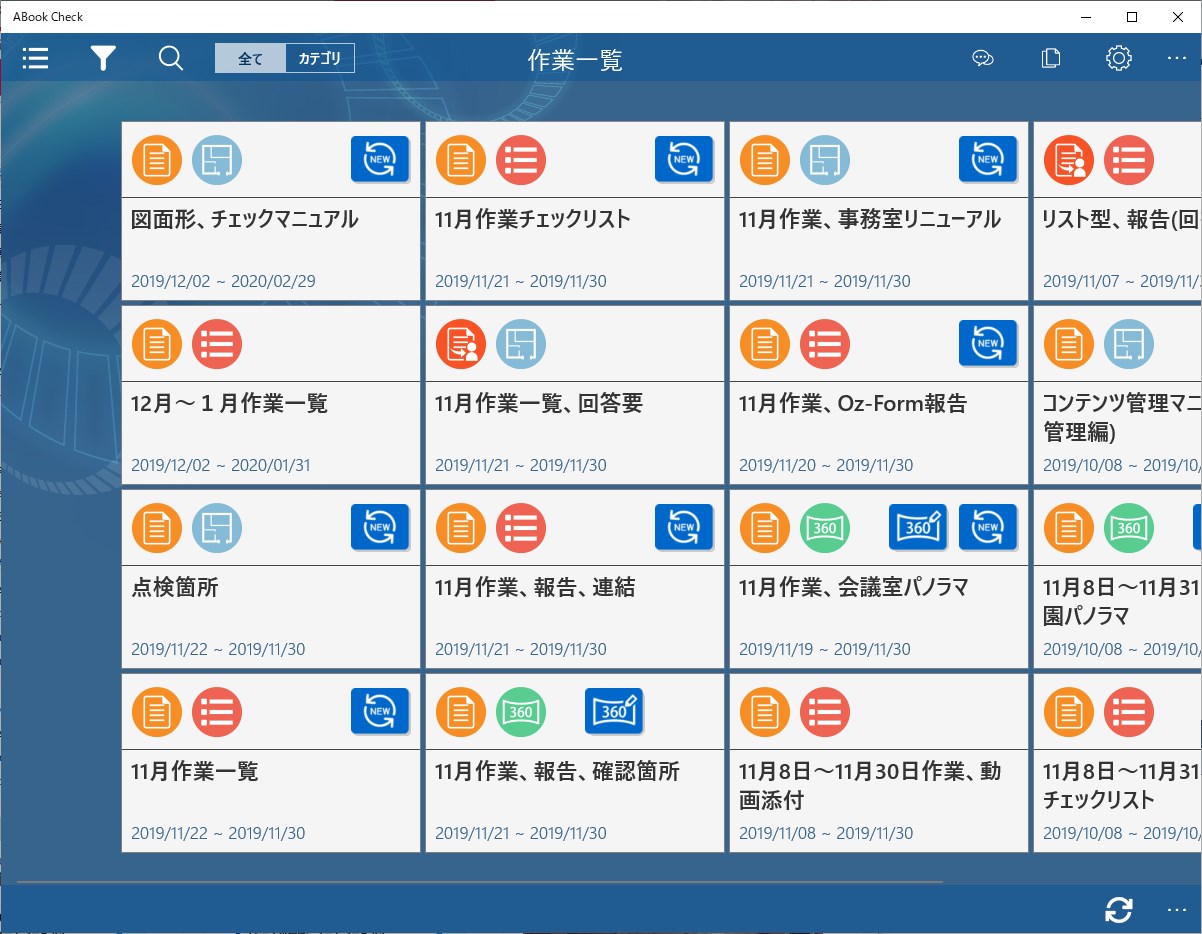Open the settings gear icon
The width and height of the screenshot is (1202, 934).
pyautogui.click(x=1119, y=59)
